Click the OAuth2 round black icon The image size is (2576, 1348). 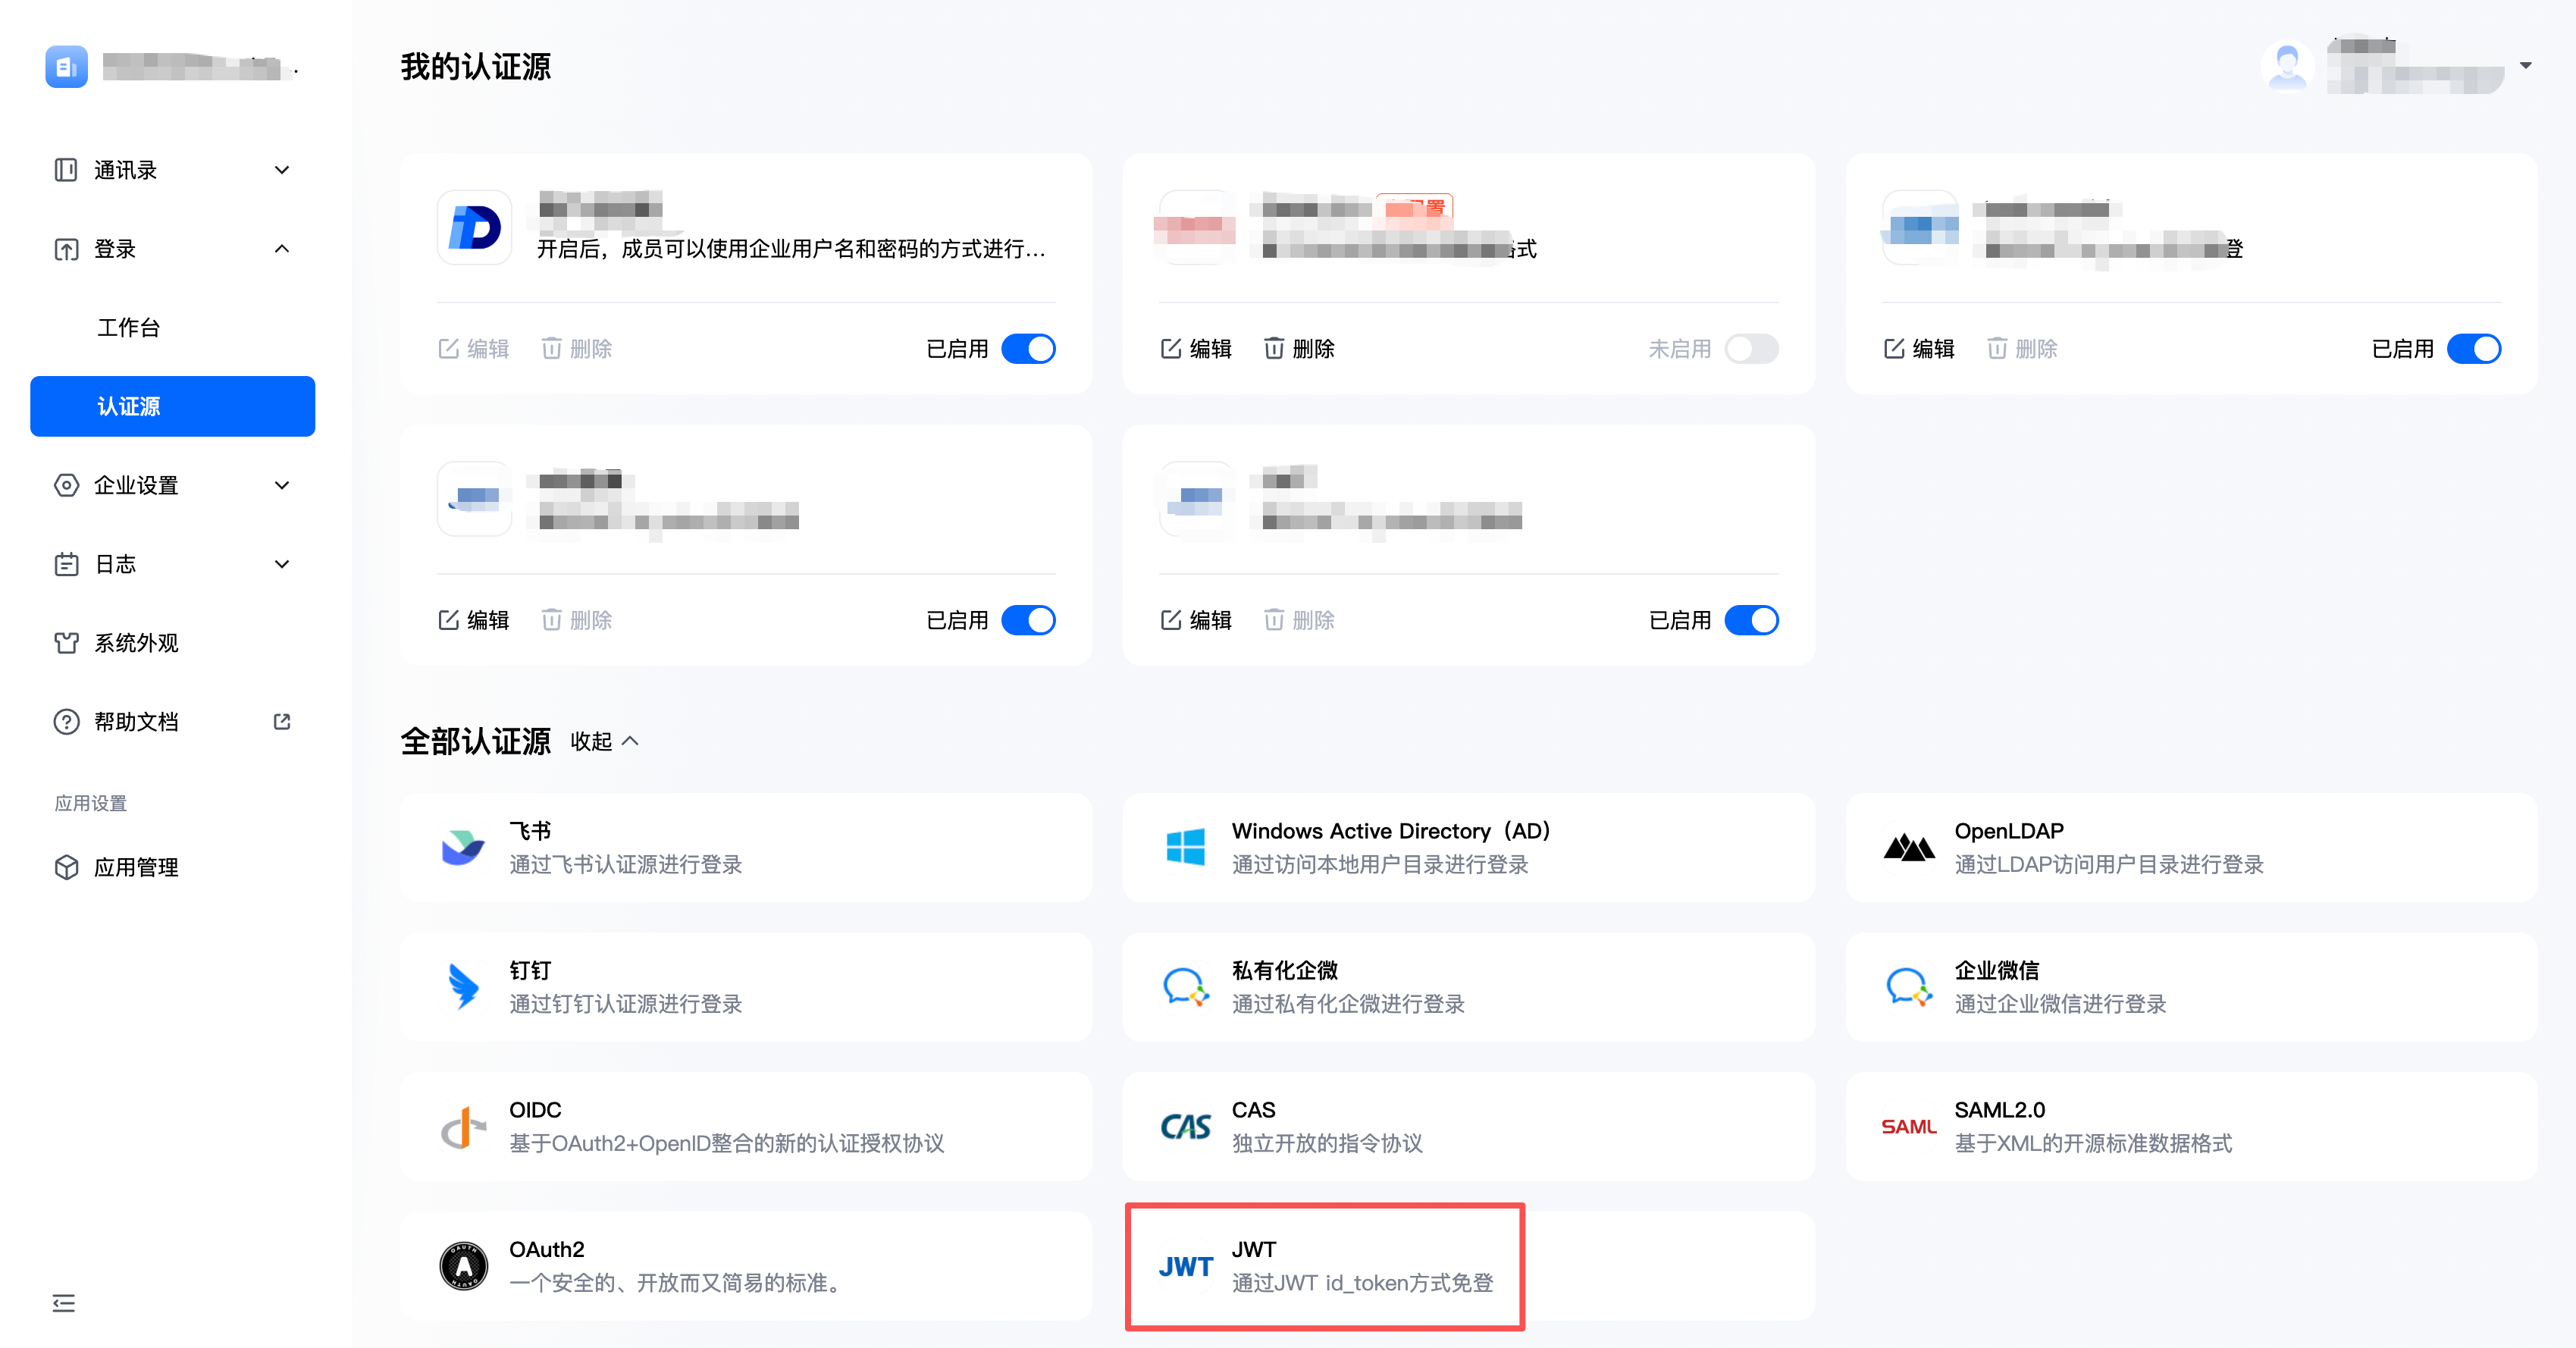coord(463,1265)
